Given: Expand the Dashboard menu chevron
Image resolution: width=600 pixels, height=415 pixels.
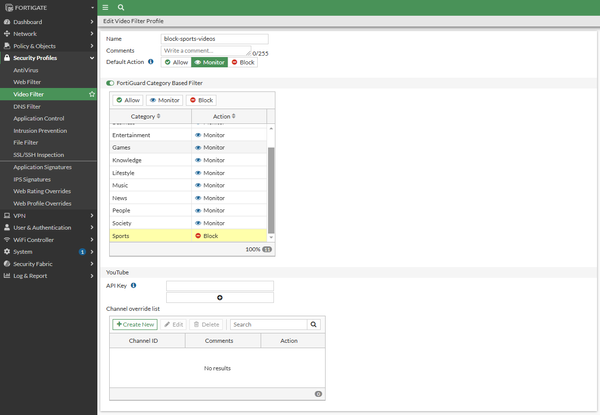Looking at the screenshot, I should coord(92,22).
